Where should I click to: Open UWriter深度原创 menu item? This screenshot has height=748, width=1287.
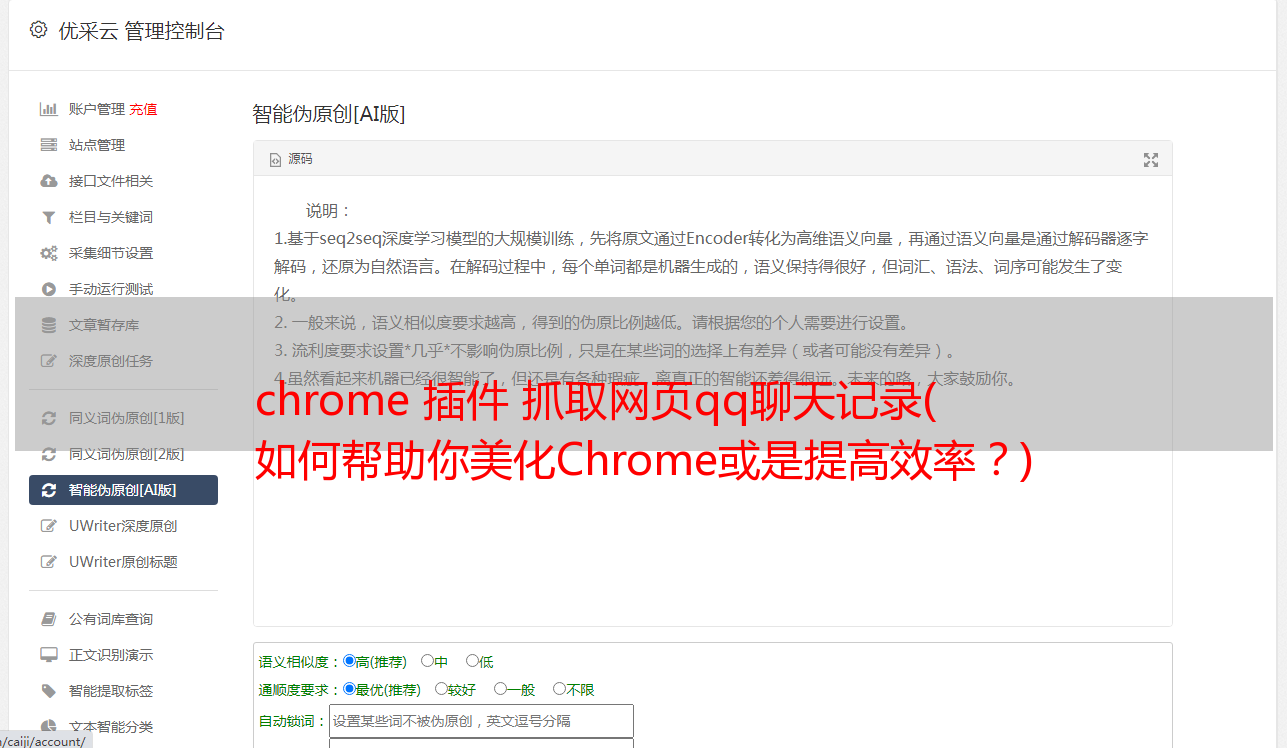click(x=123, y=526)
